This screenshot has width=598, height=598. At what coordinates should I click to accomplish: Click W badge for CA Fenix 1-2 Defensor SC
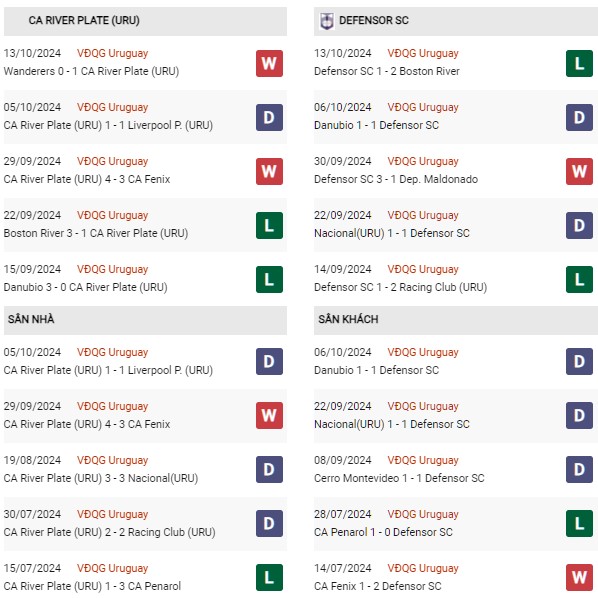point(579,577)
